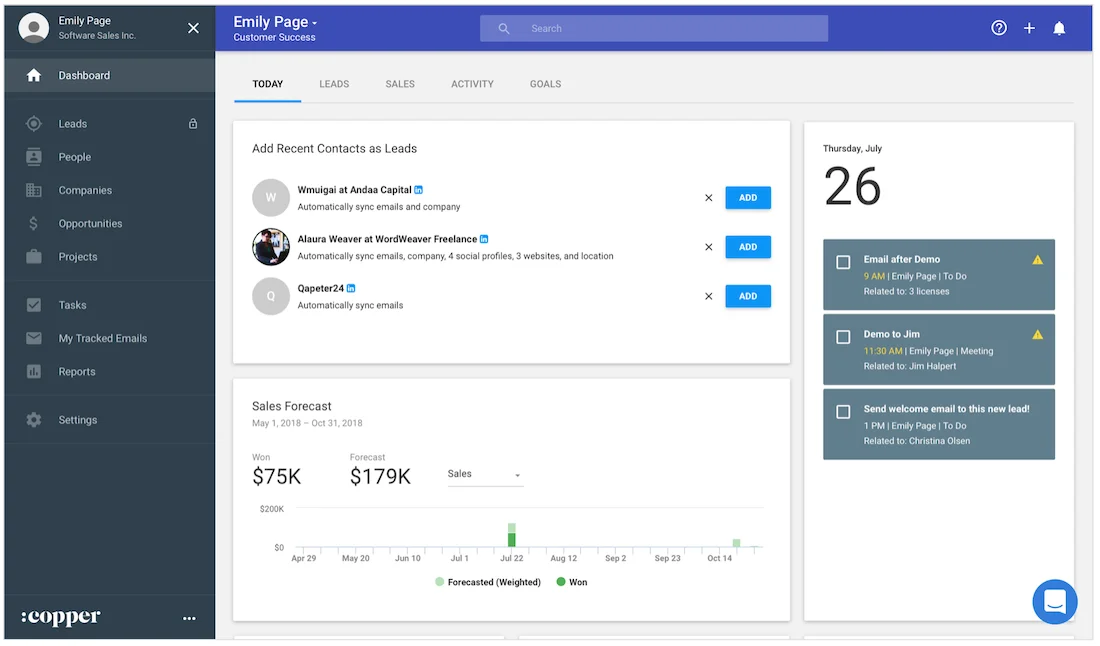Switch to the GOALS tab
This screenshot has height=646, width=1100.
[545, 84]
